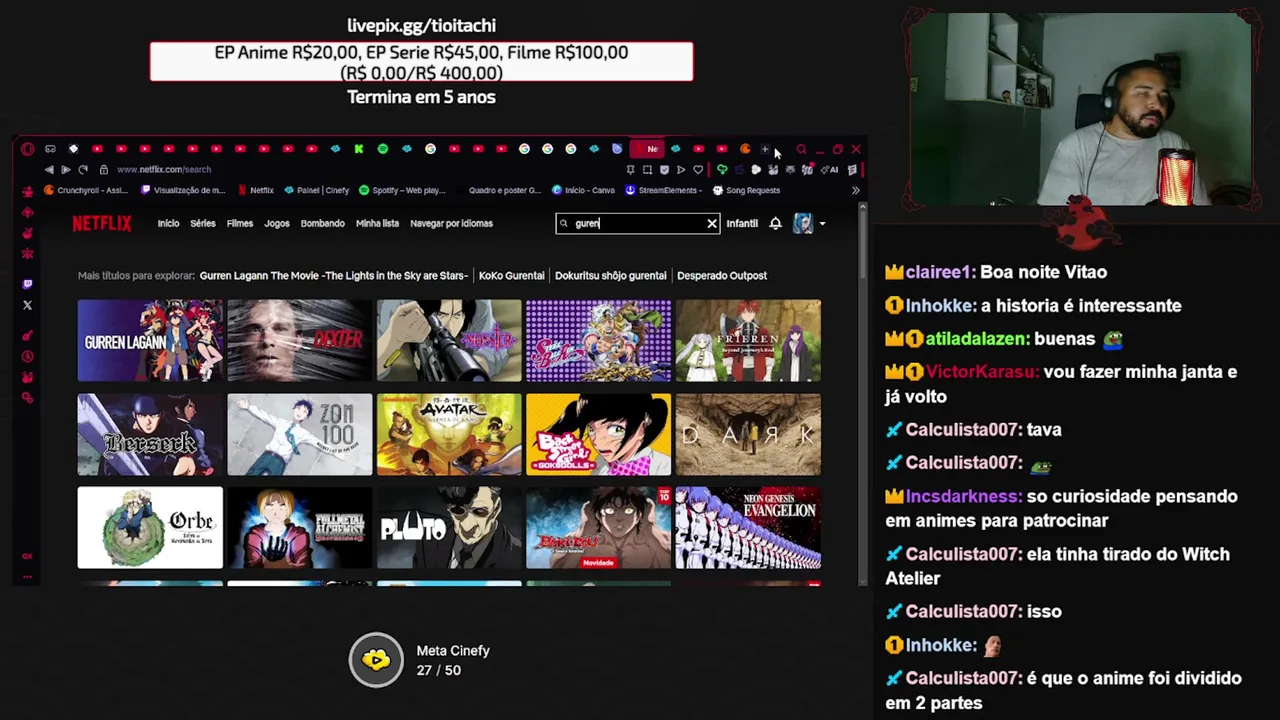Open the Opera GX menu logo
This screenshot has width=1280, height=720.
point(27,149)
